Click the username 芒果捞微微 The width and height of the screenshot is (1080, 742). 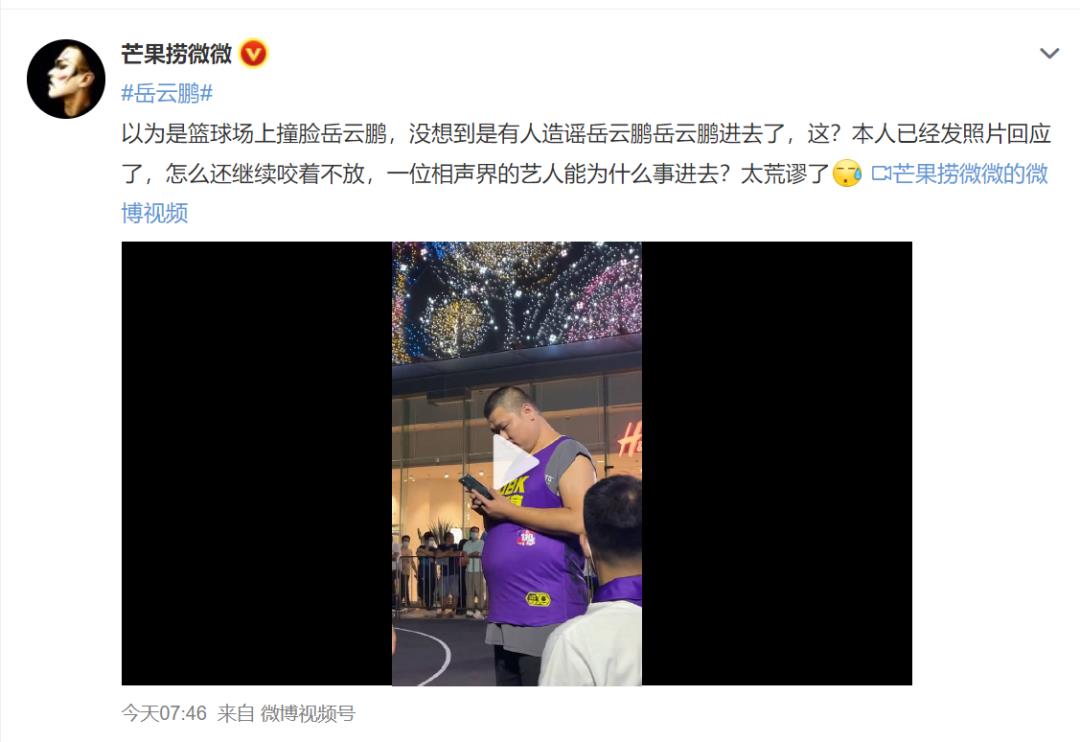coord(176,54)
